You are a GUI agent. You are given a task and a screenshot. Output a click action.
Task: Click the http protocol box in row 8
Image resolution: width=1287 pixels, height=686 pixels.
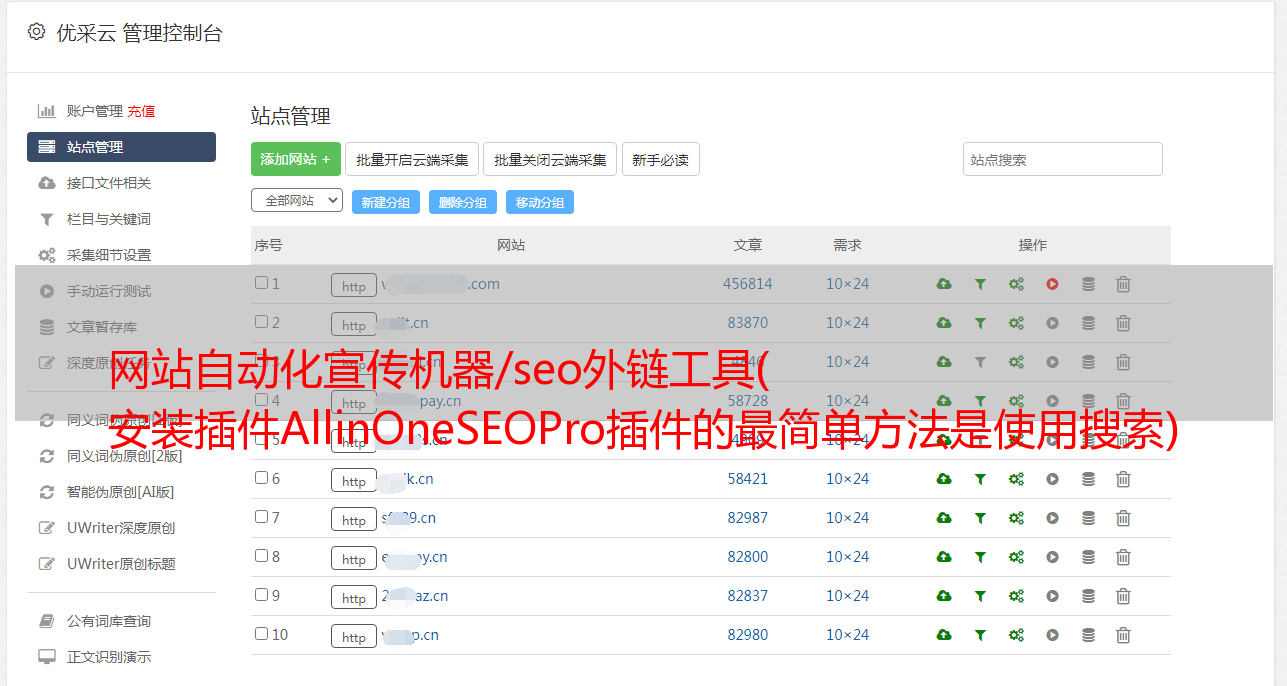354,559
